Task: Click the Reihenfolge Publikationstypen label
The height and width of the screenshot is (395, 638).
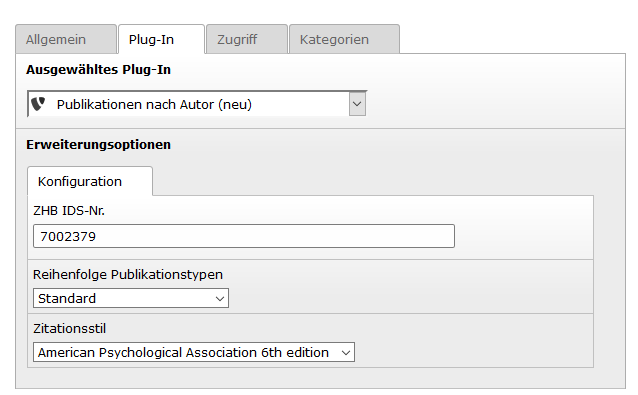Action: click(x=128, y=275)
